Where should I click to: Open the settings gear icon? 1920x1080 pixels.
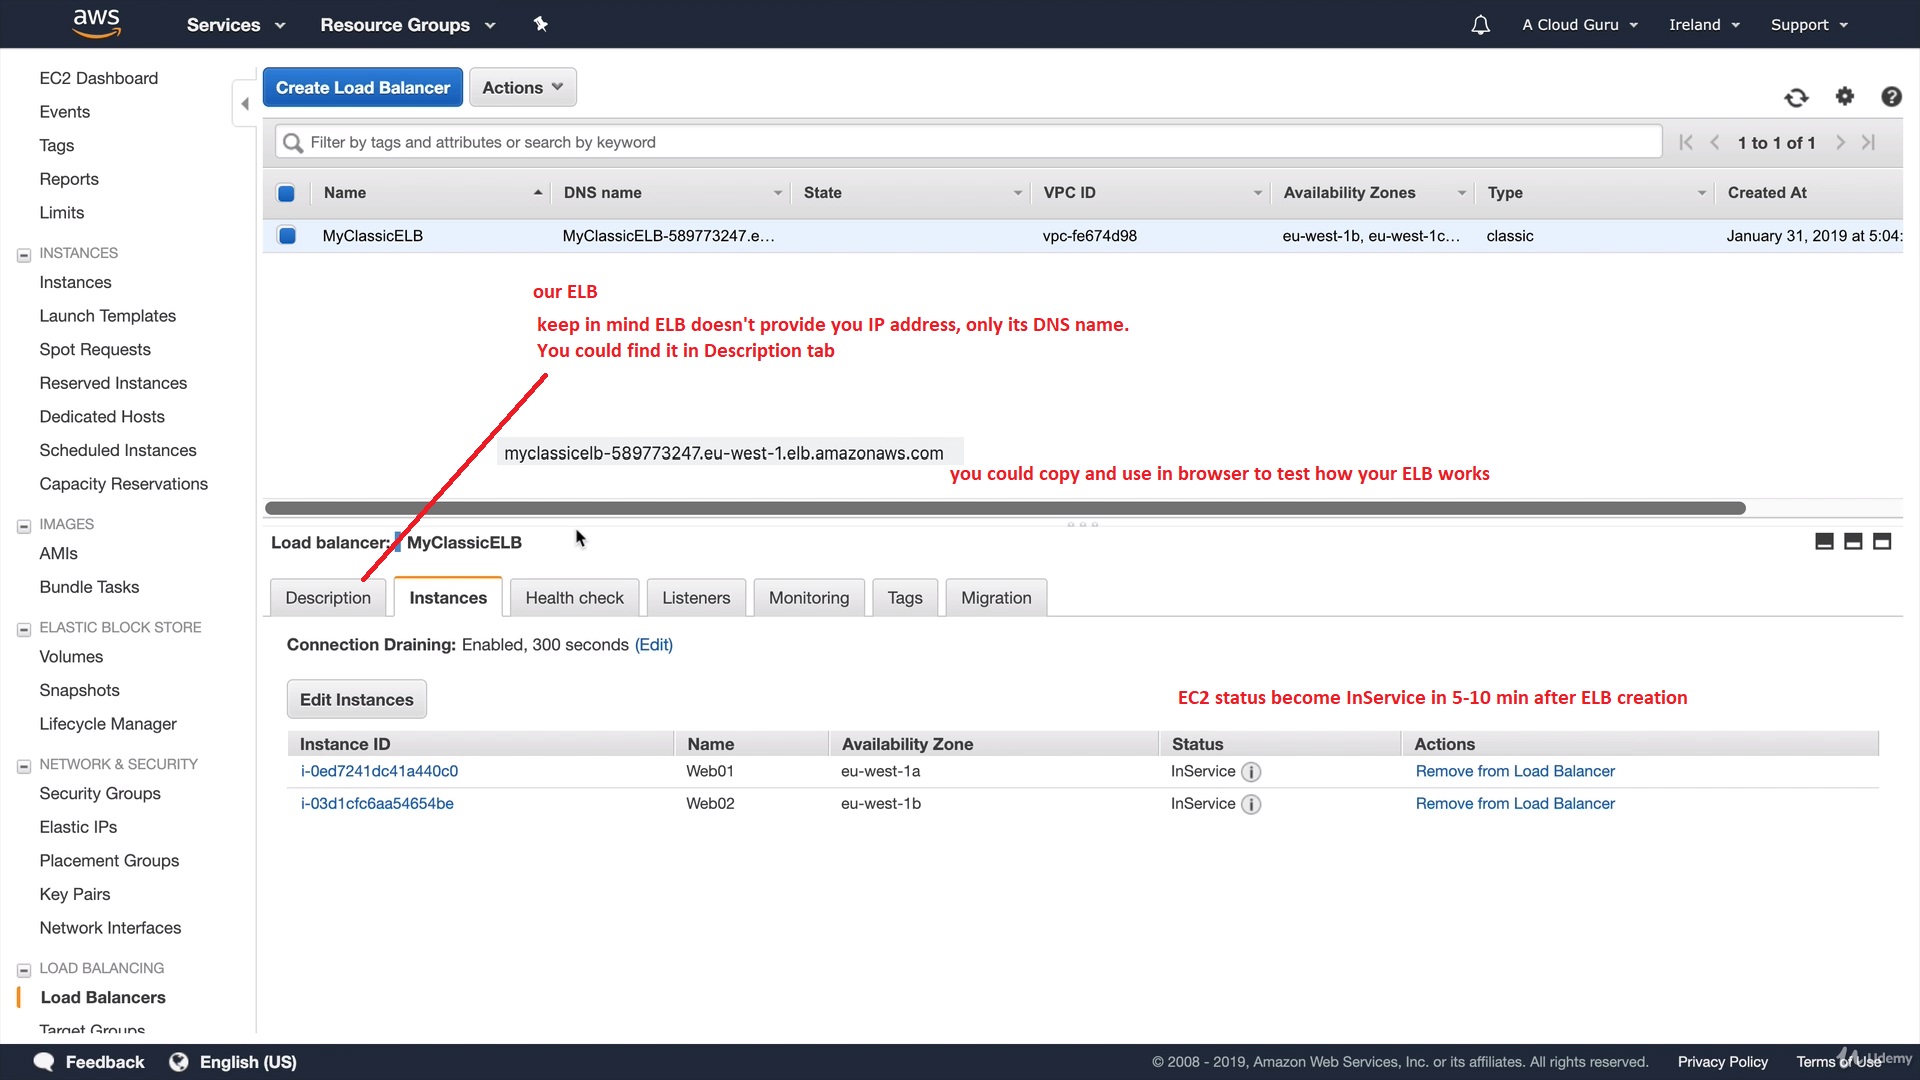click(1845, 96)
